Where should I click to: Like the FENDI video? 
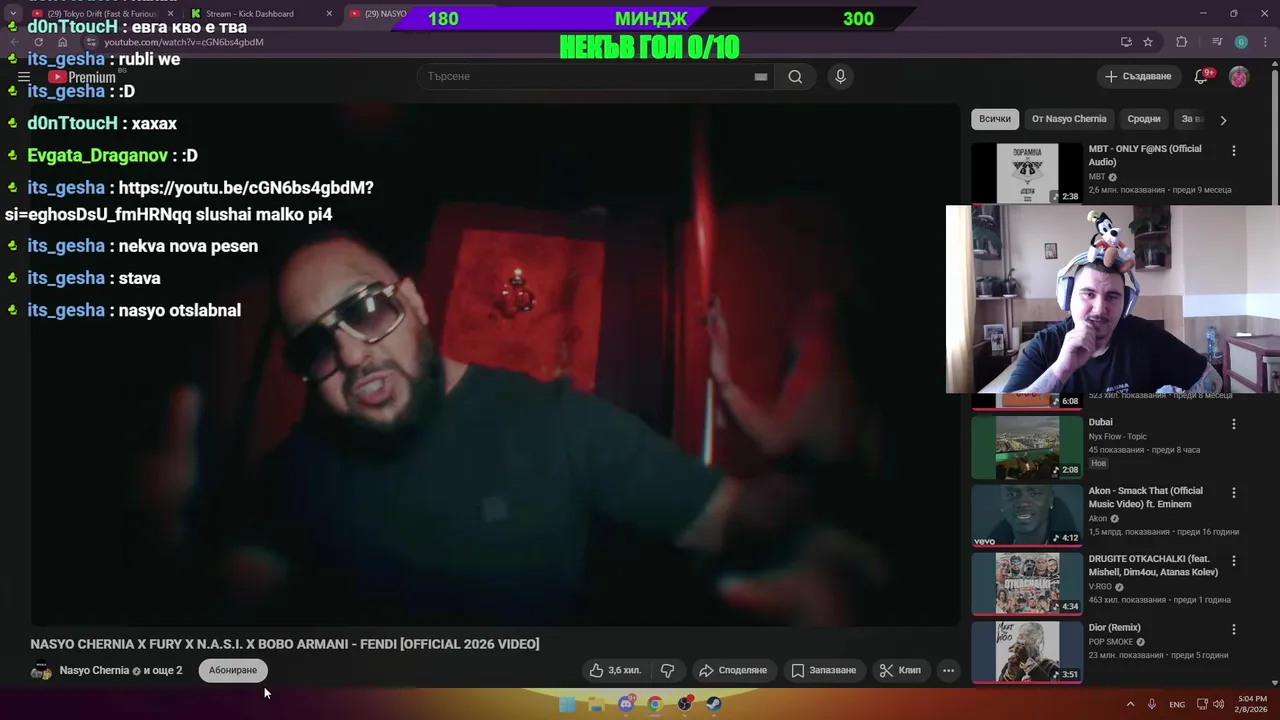[614, 670]
